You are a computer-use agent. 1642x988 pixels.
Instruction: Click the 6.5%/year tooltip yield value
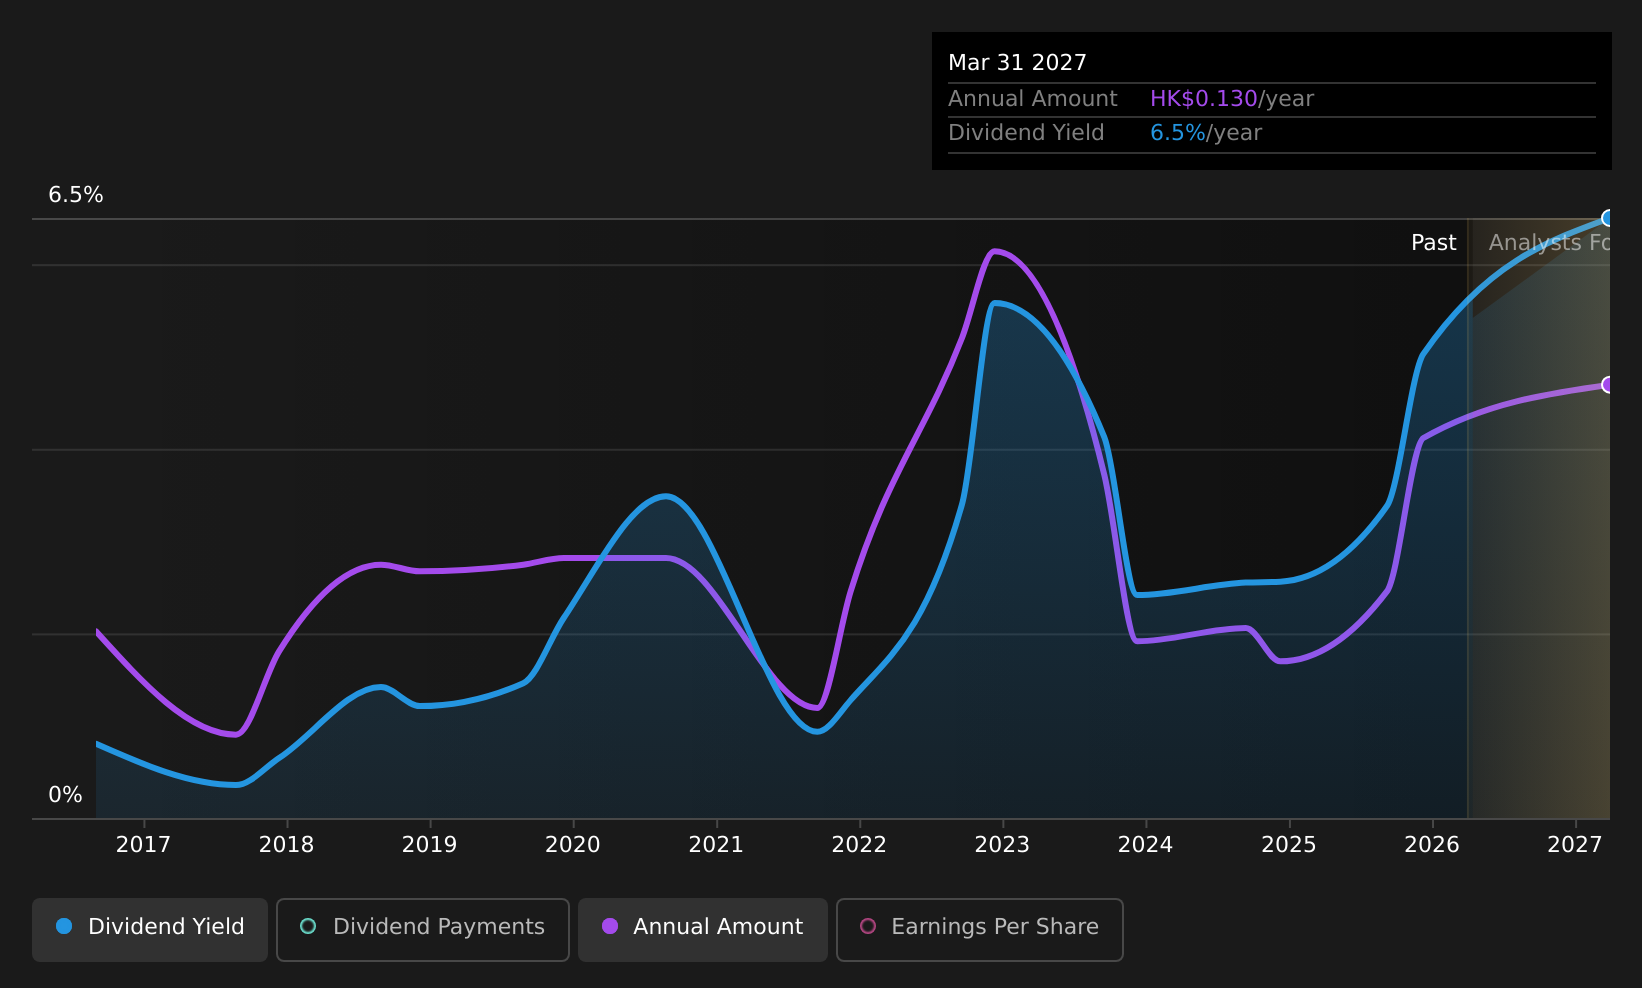[1206, 133]
